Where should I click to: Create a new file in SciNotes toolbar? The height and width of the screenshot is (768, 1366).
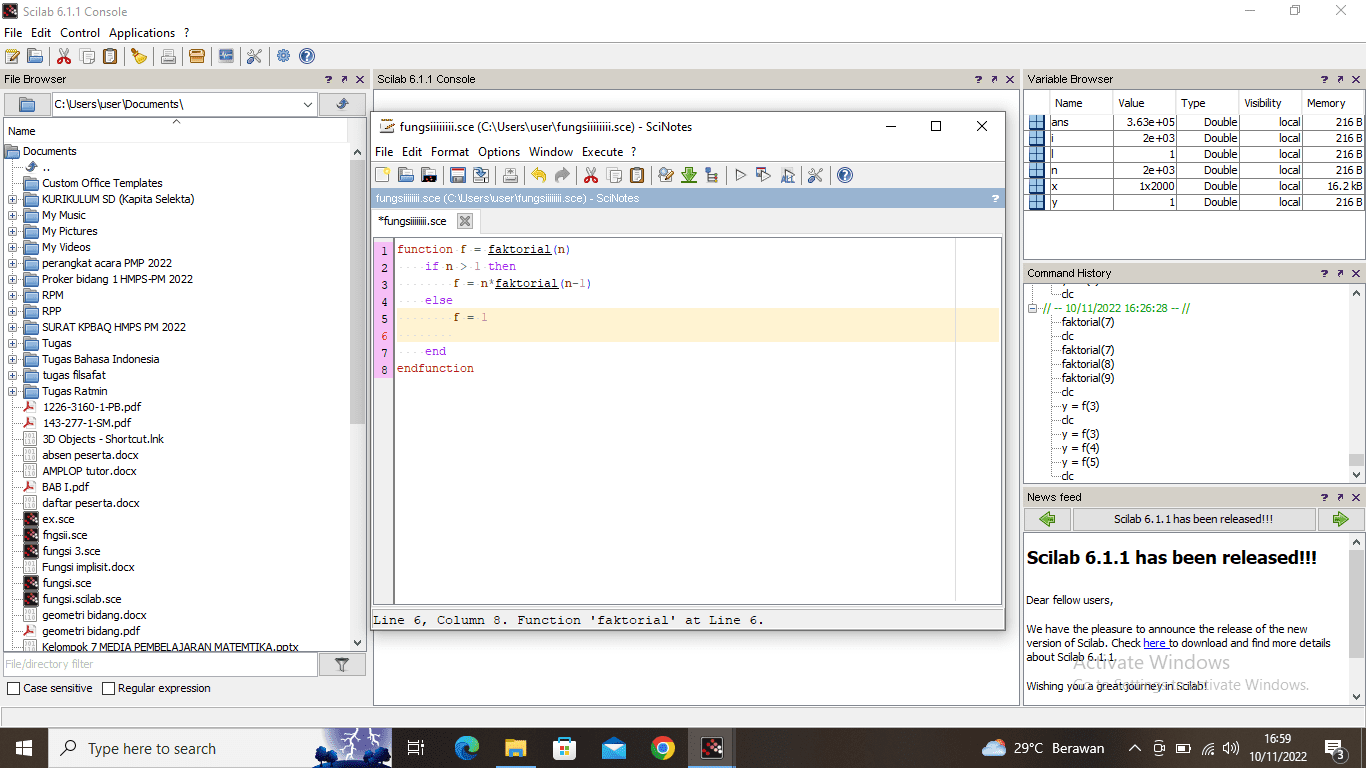[x=383, y=175]
